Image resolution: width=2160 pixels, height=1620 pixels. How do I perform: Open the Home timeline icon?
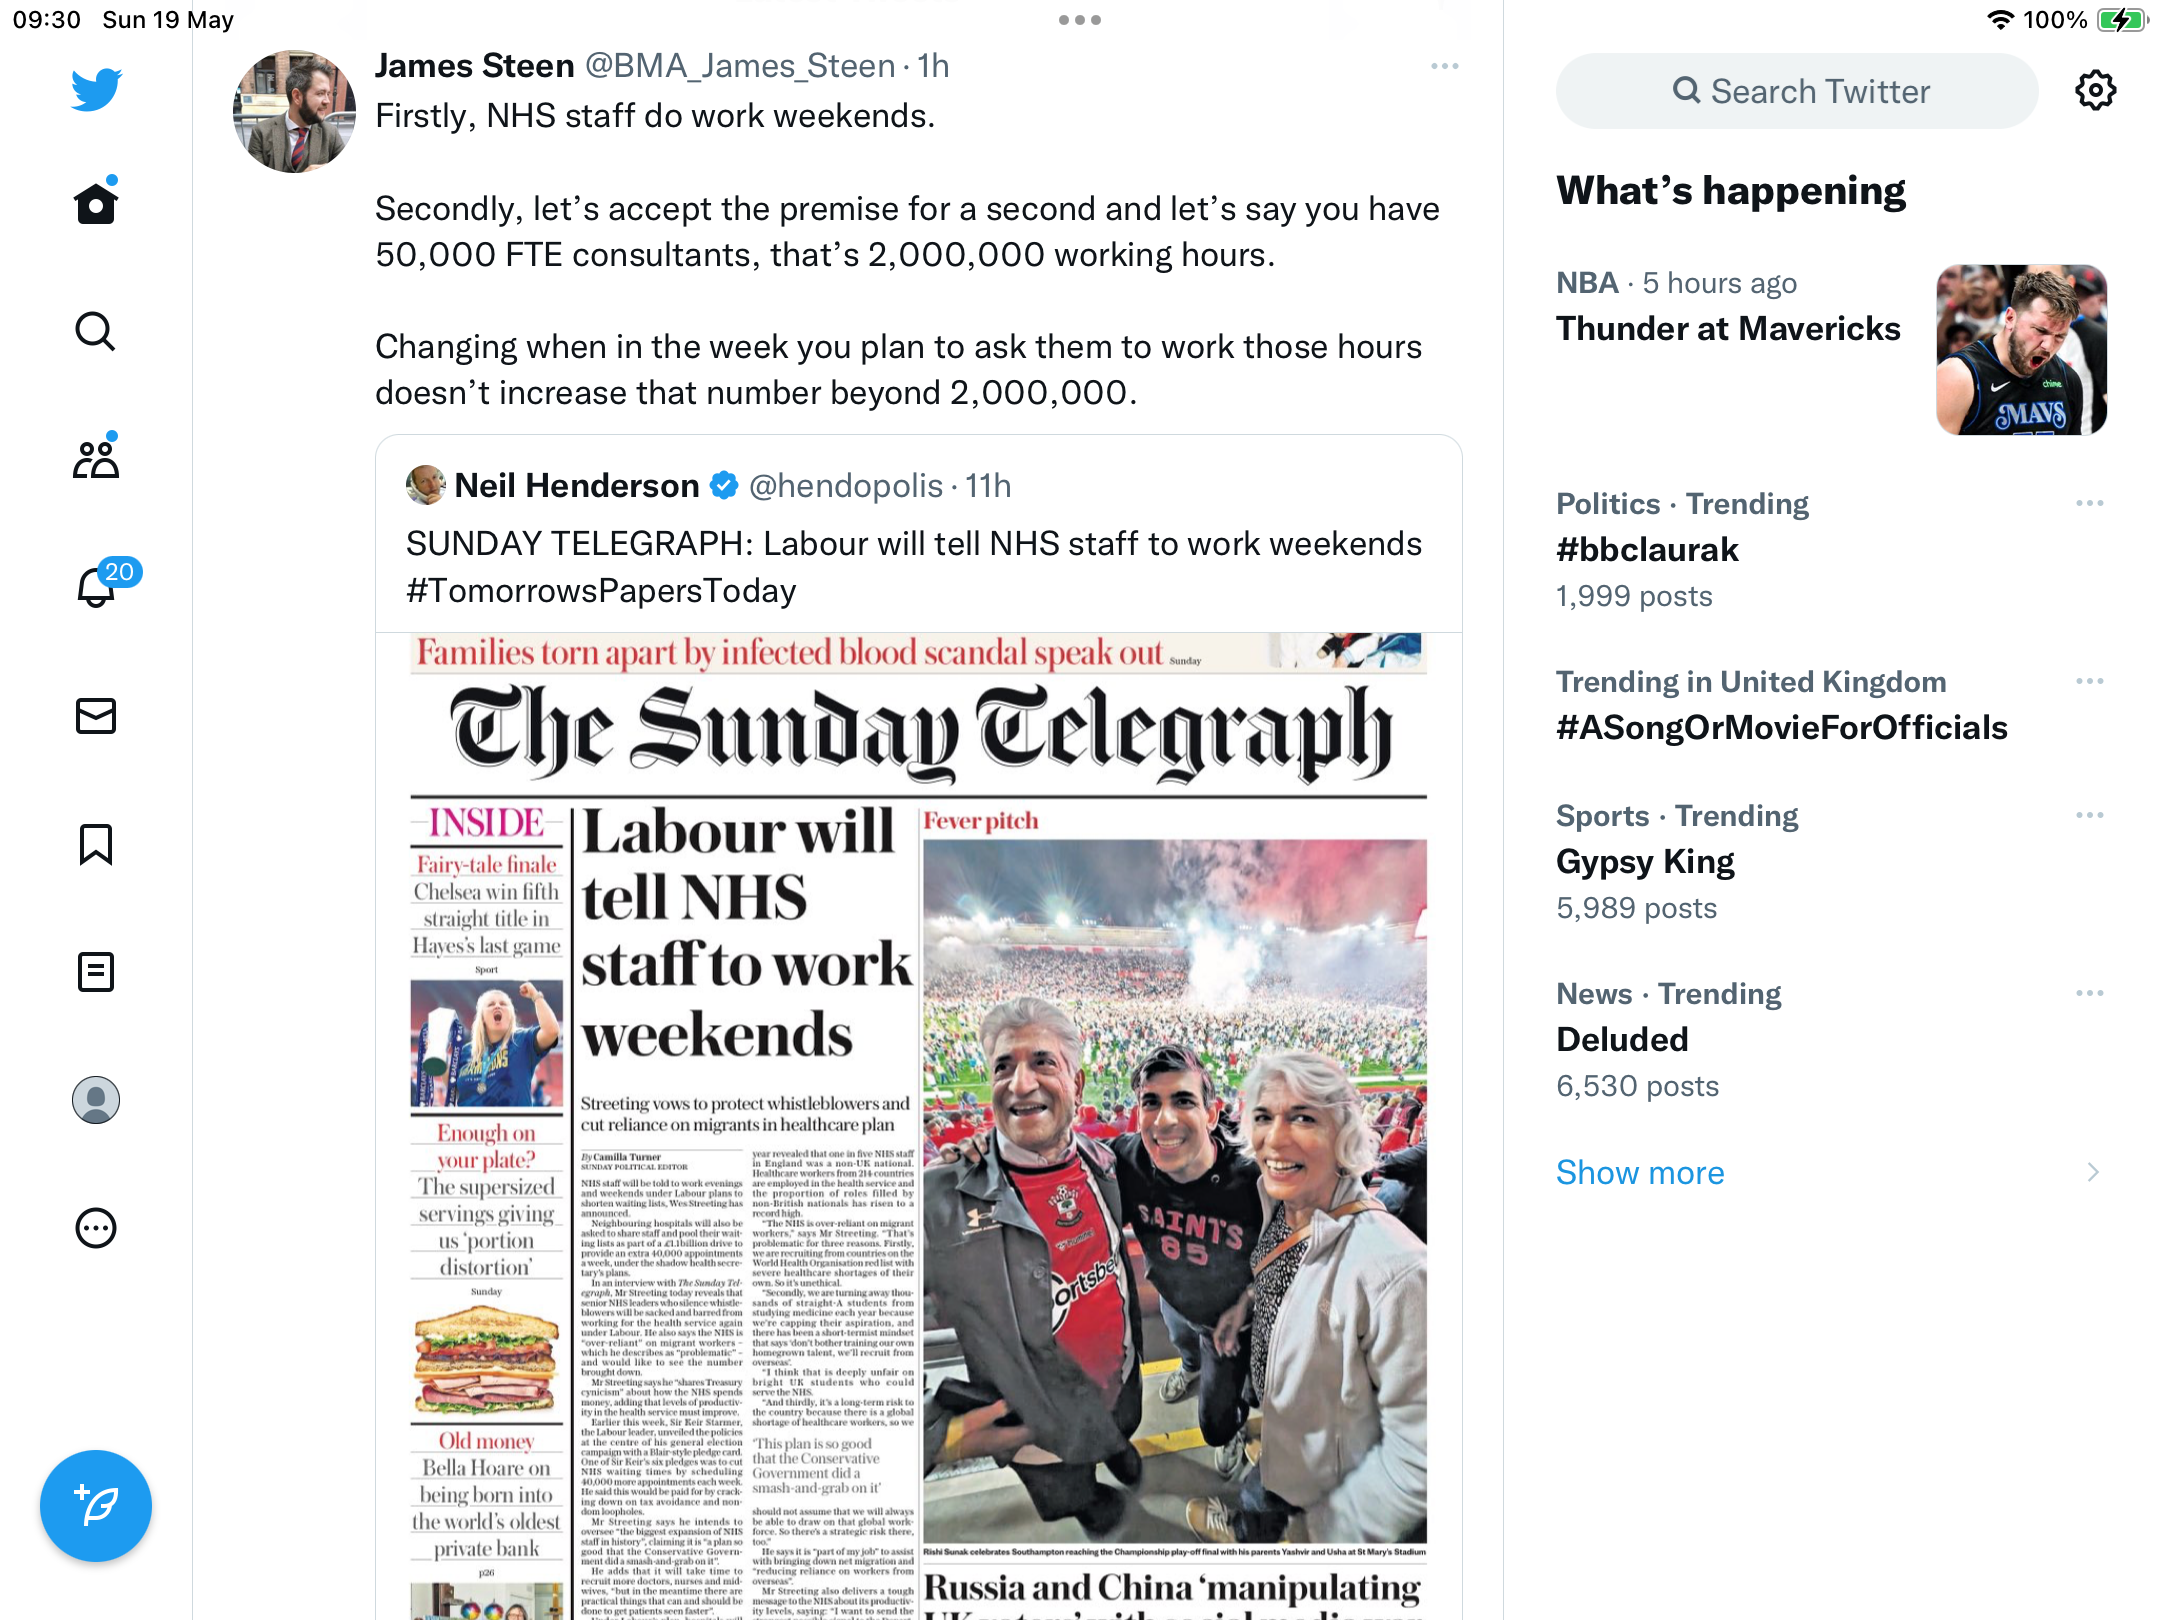[x=96, y=203]
